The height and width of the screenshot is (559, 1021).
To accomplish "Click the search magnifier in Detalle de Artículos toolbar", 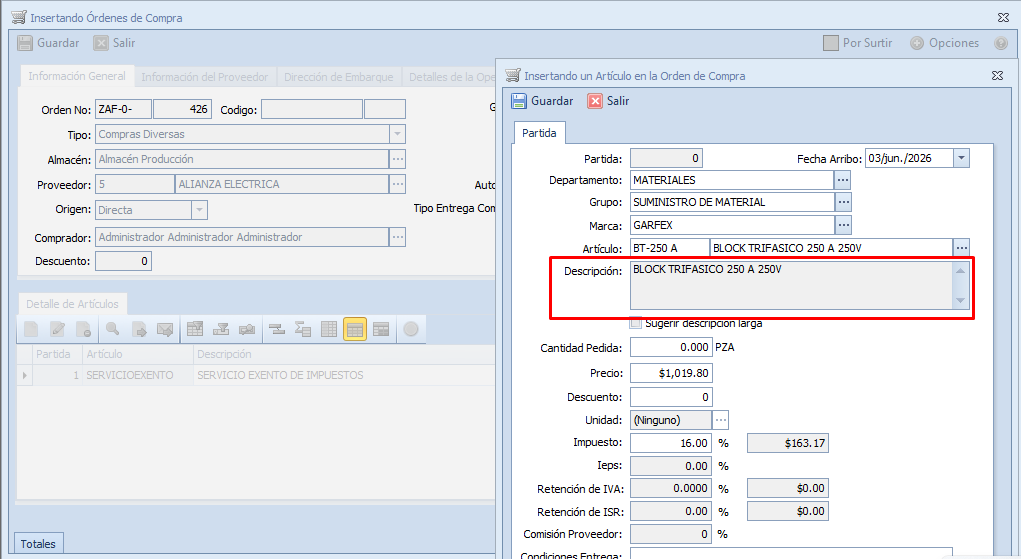I will 112,329.
